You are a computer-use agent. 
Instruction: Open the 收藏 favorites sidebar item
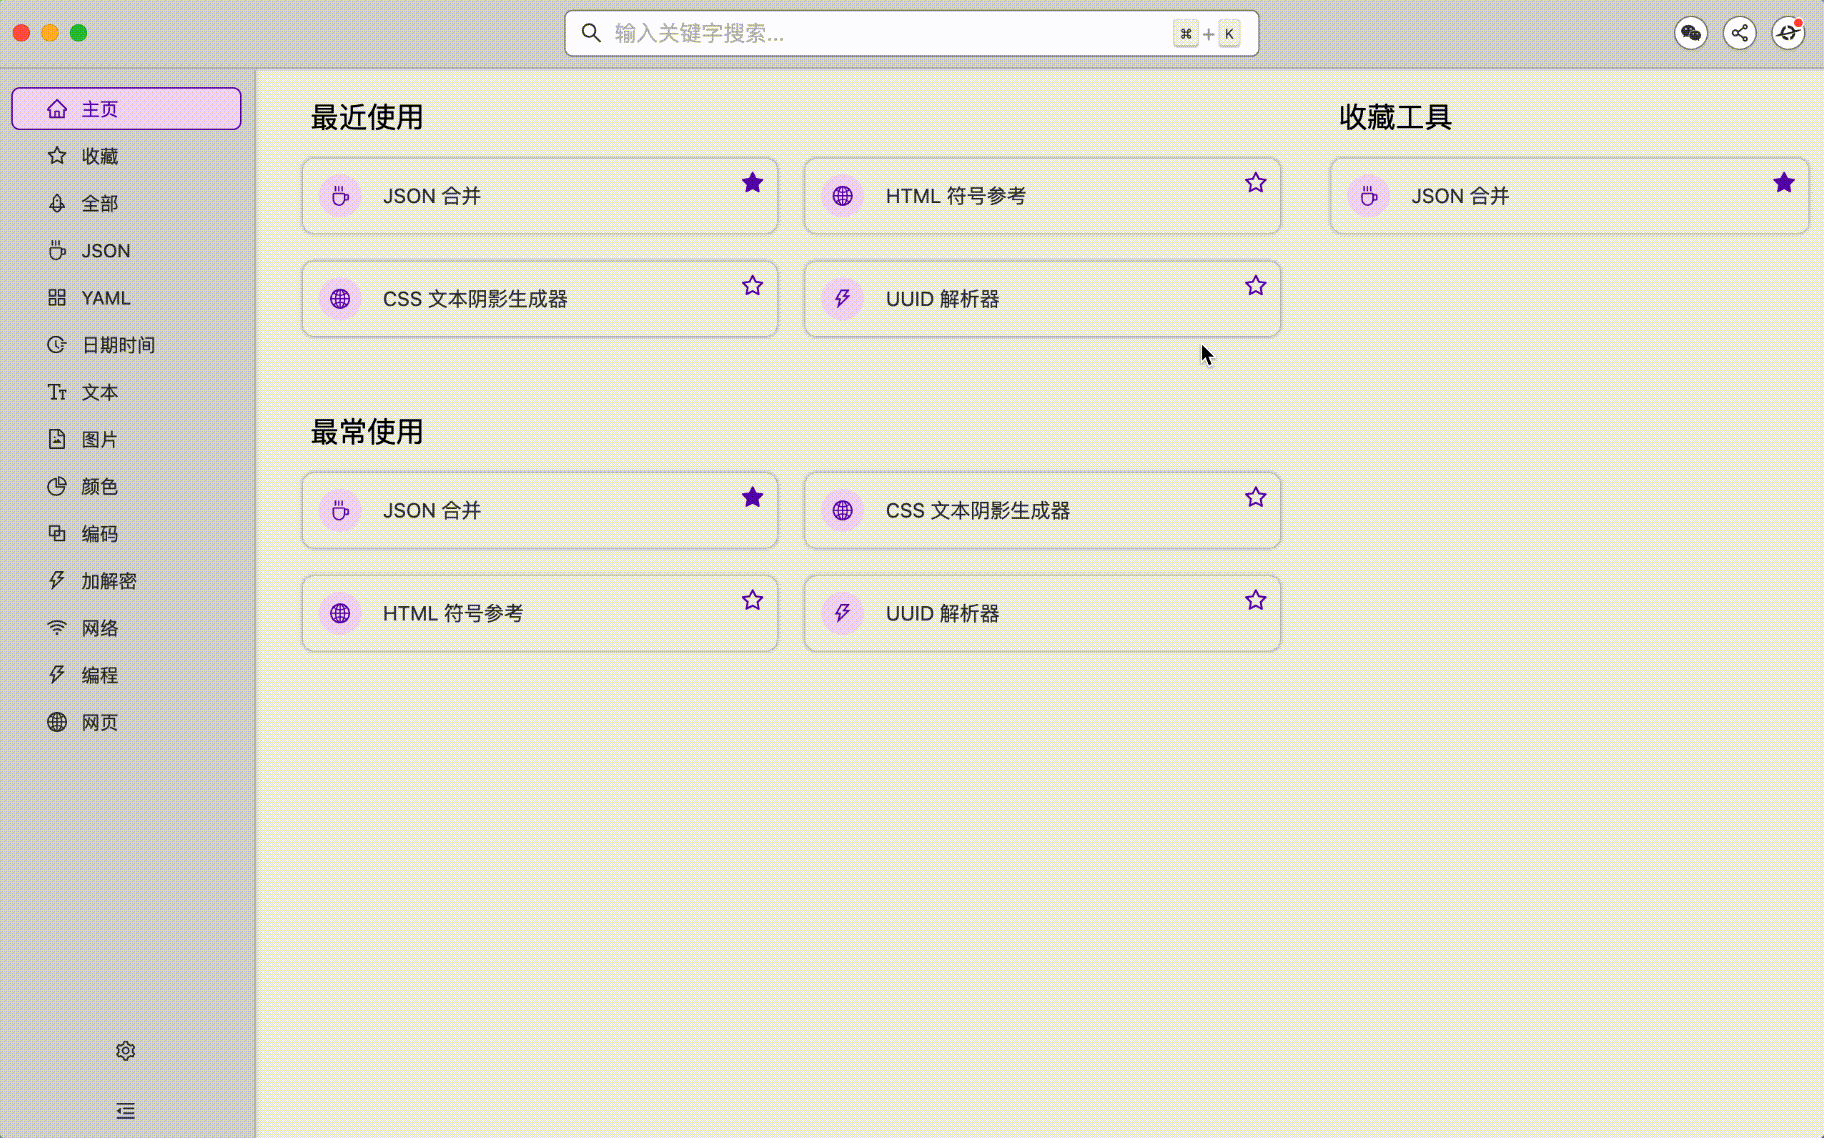[x=126, y=156]
